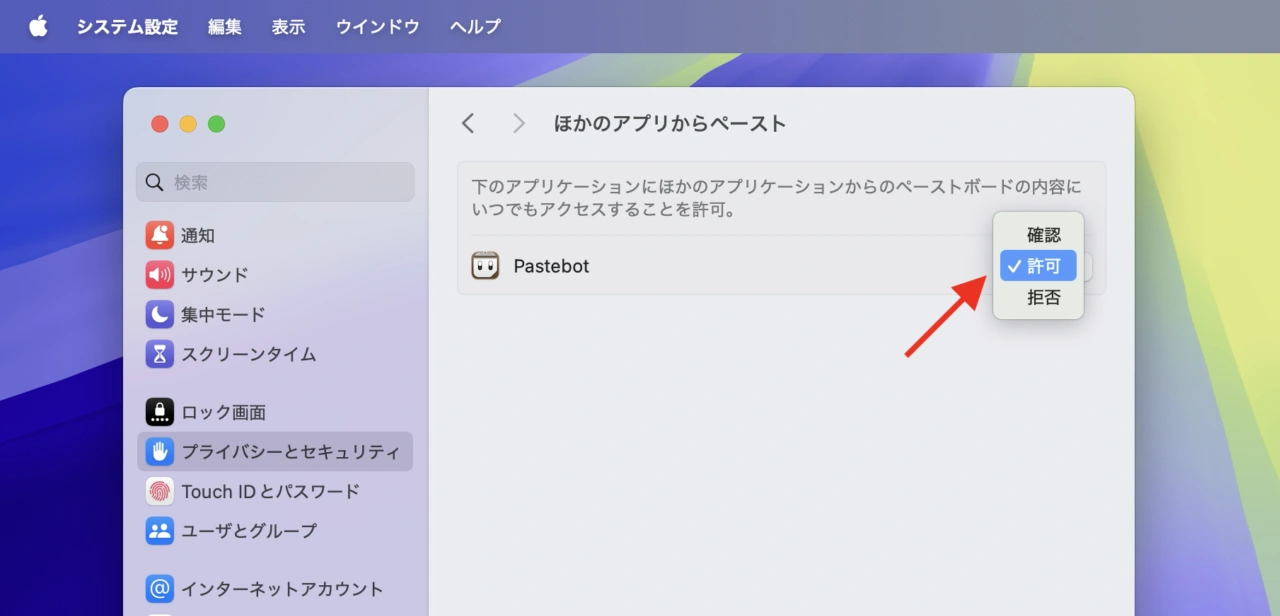Open the Apple menu

click(38, 27)
